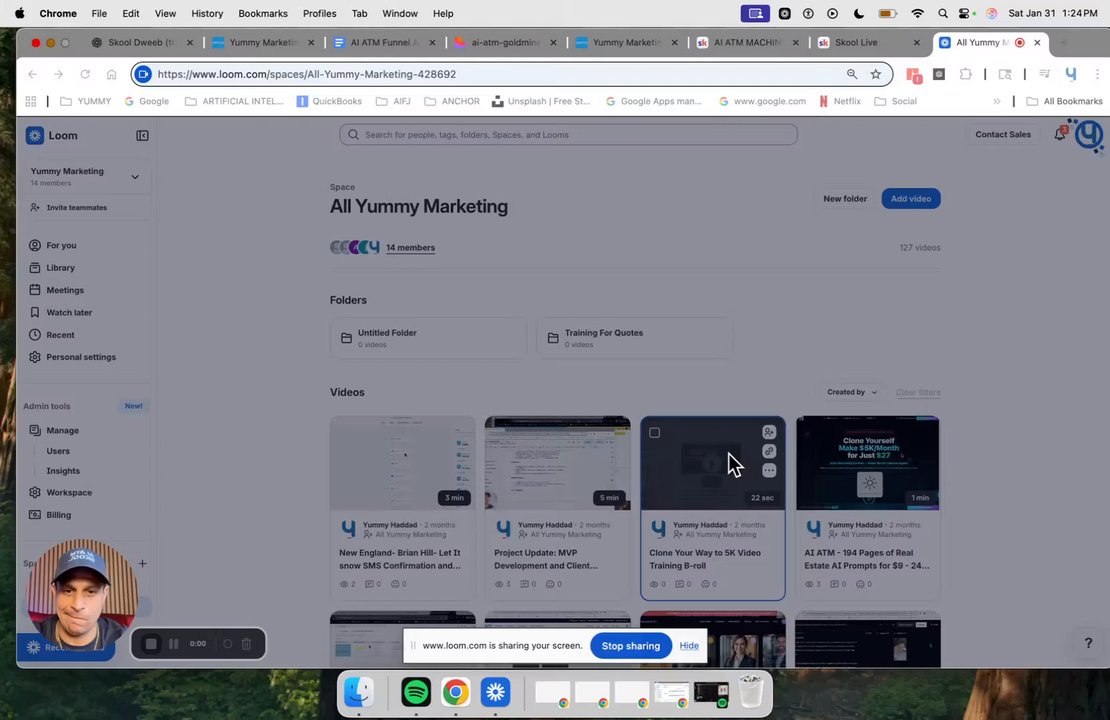Go back with the browser back arrow
The image size is (1110, 720).
[x=32, y=74]
